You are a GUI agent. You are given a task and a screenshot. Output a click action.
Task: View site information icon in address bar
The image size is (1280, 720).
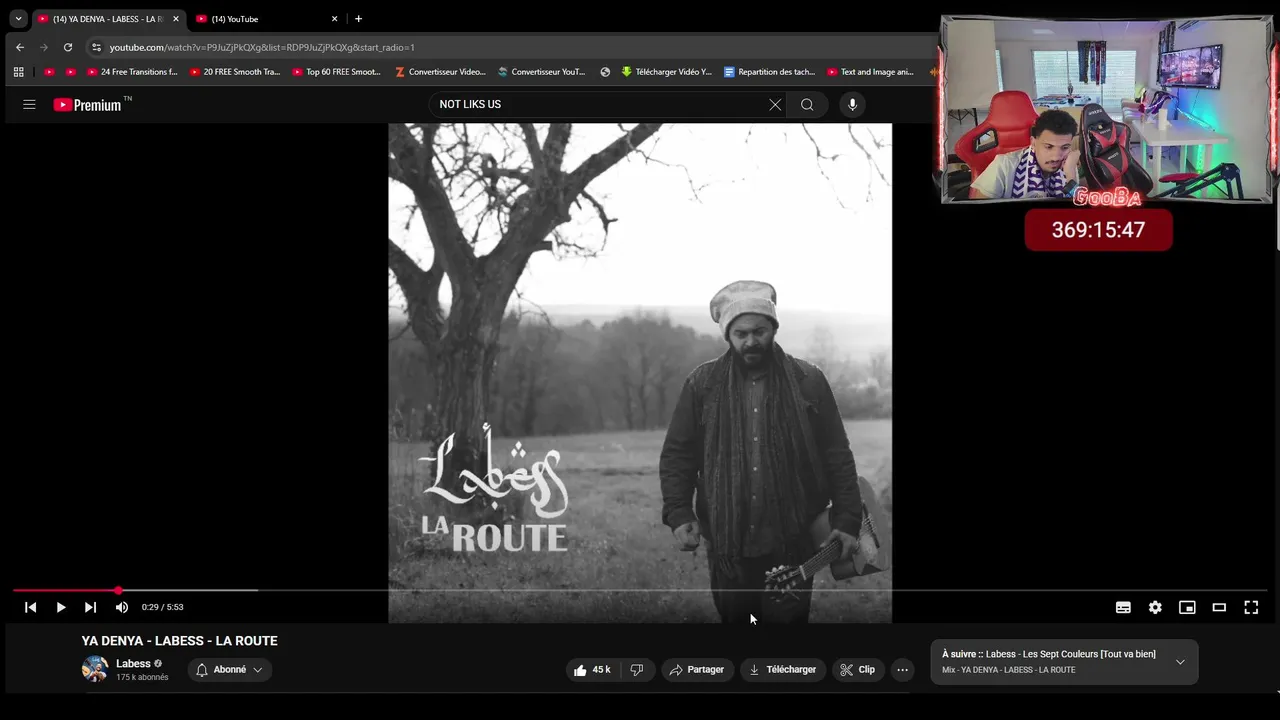96,47
